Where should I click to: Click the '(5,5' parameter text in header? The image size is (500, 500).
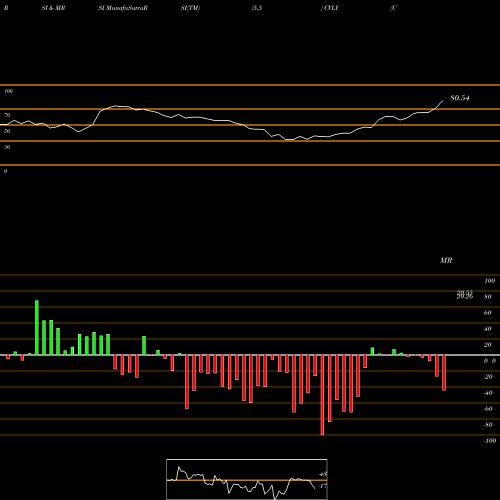pos(257,8)
